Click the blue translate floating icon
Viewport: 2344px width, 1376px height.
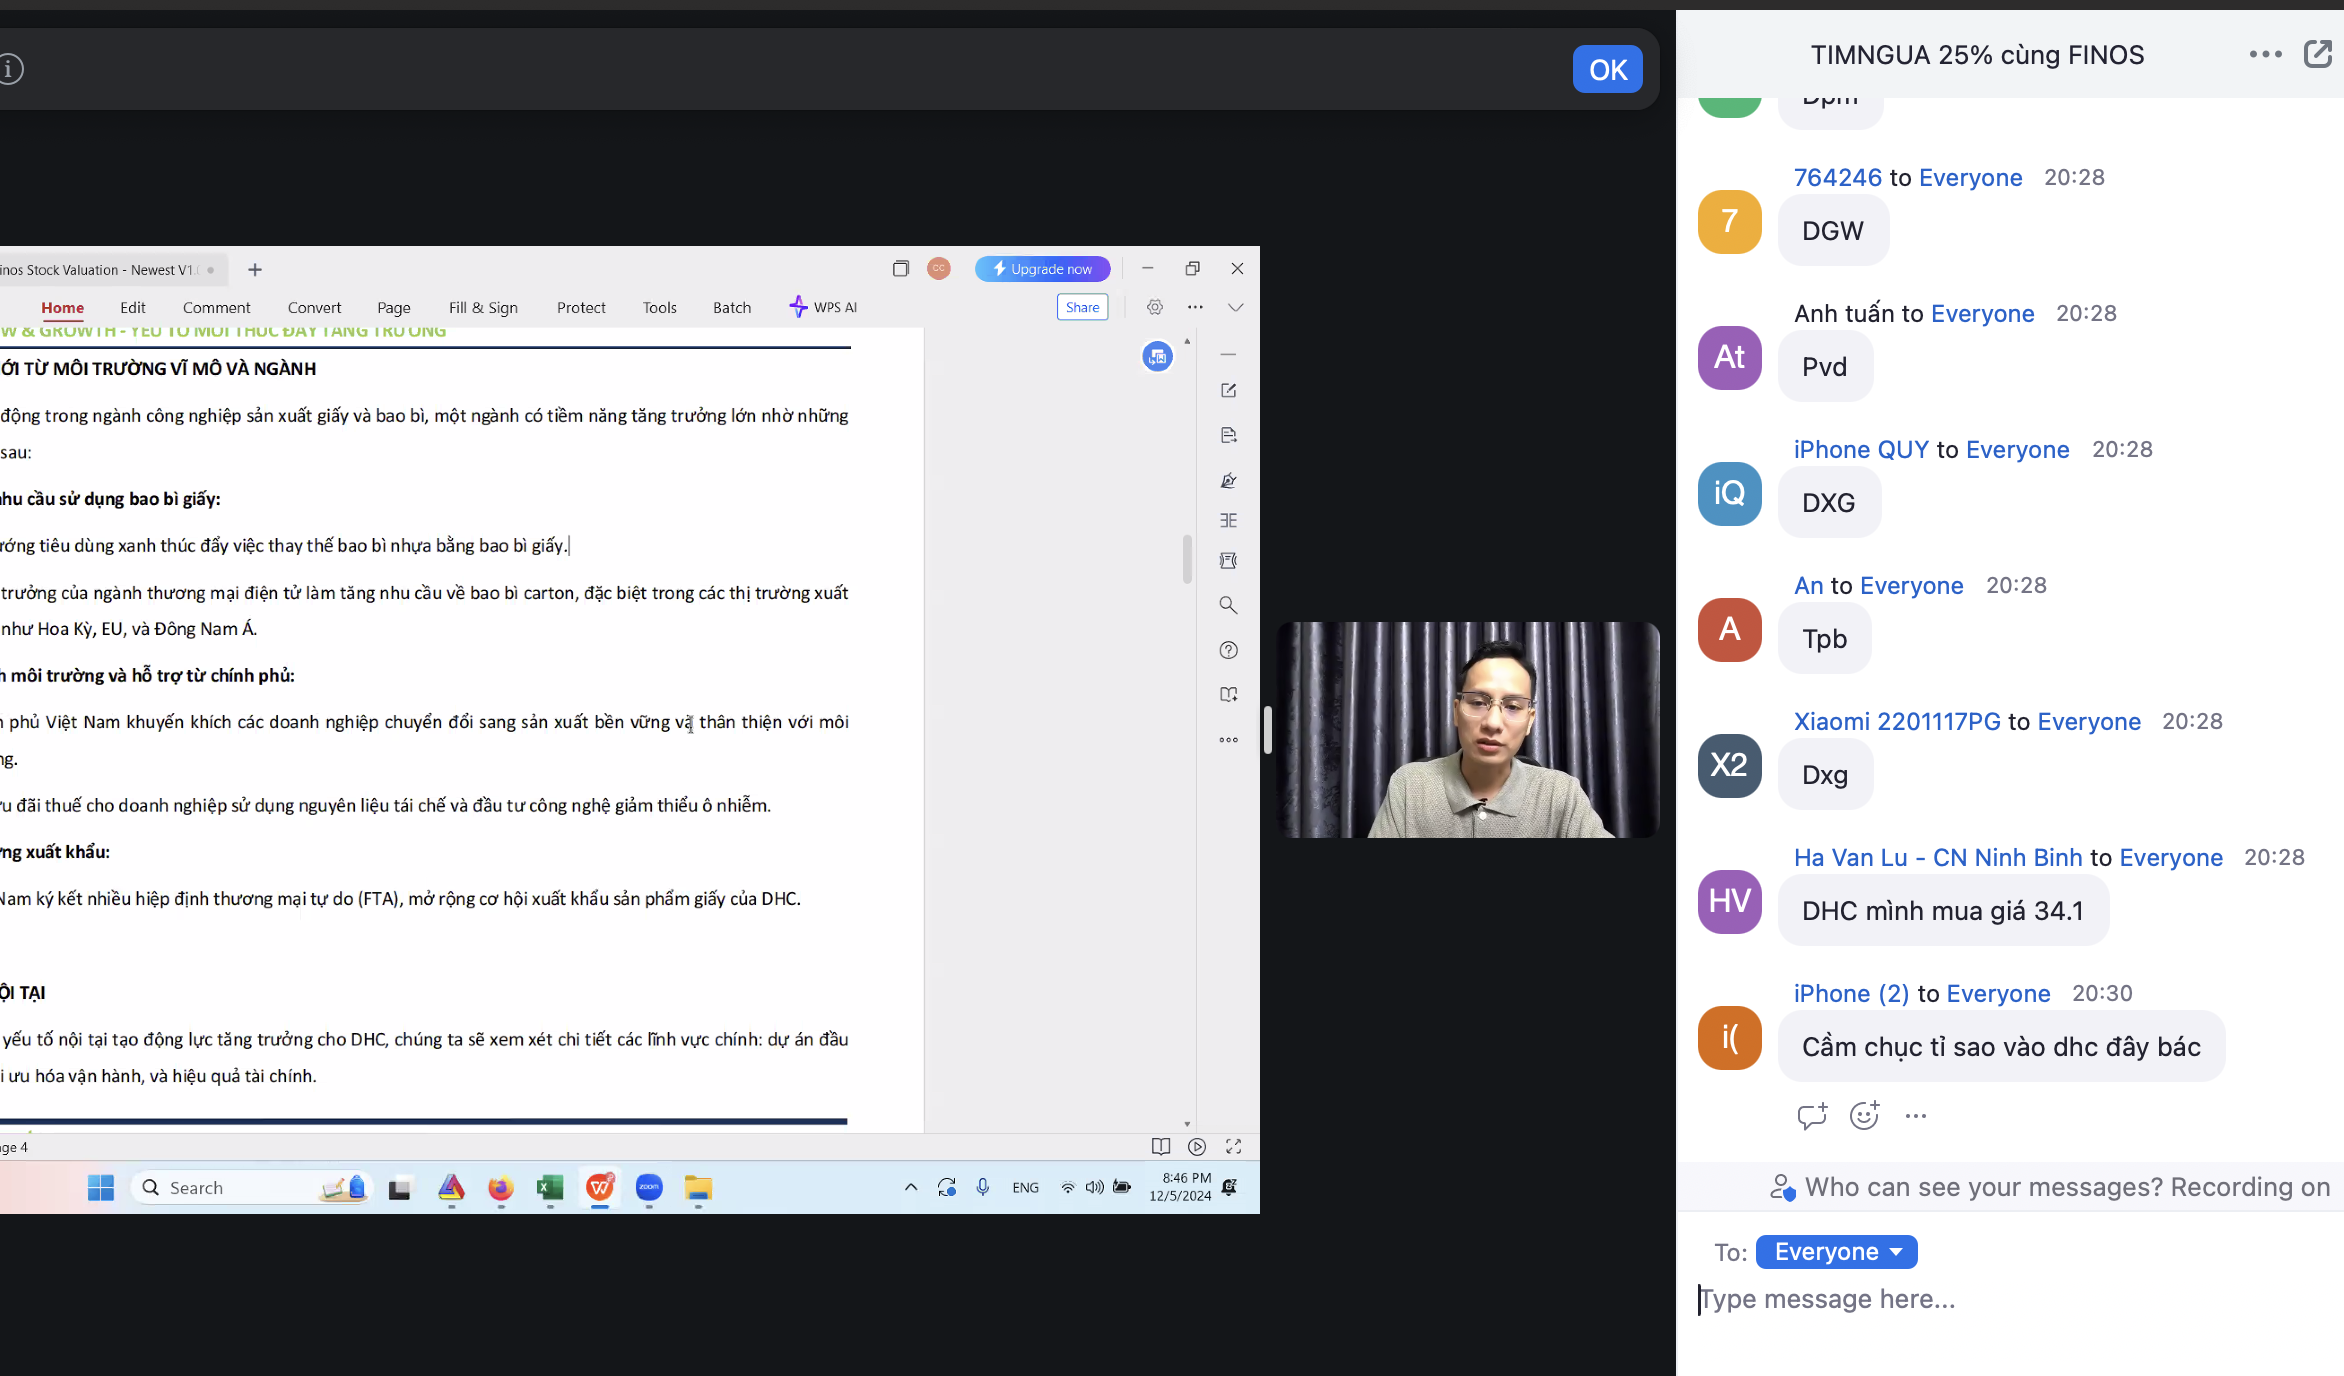[1157, 356]
